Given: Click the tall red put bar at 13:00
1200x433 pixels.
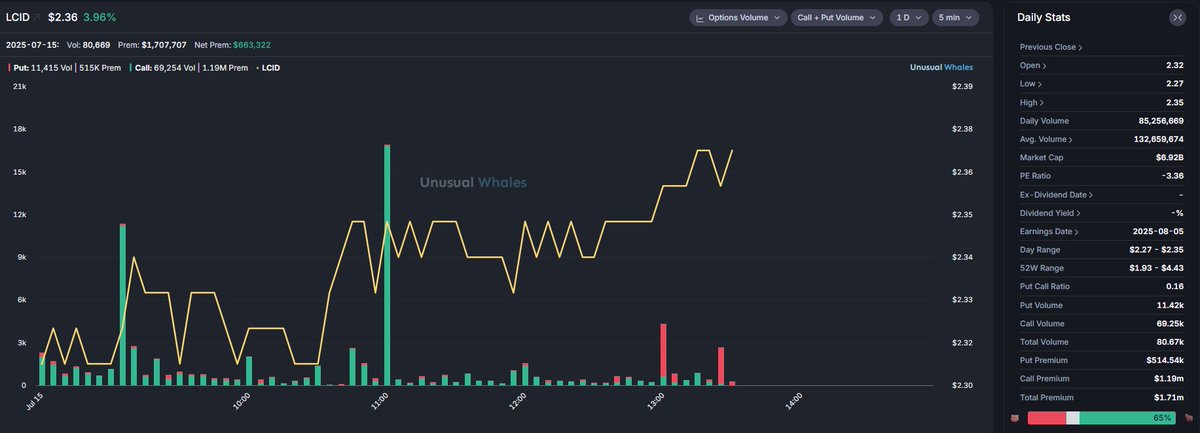Looking at the screenshot, I should (663, 350).
